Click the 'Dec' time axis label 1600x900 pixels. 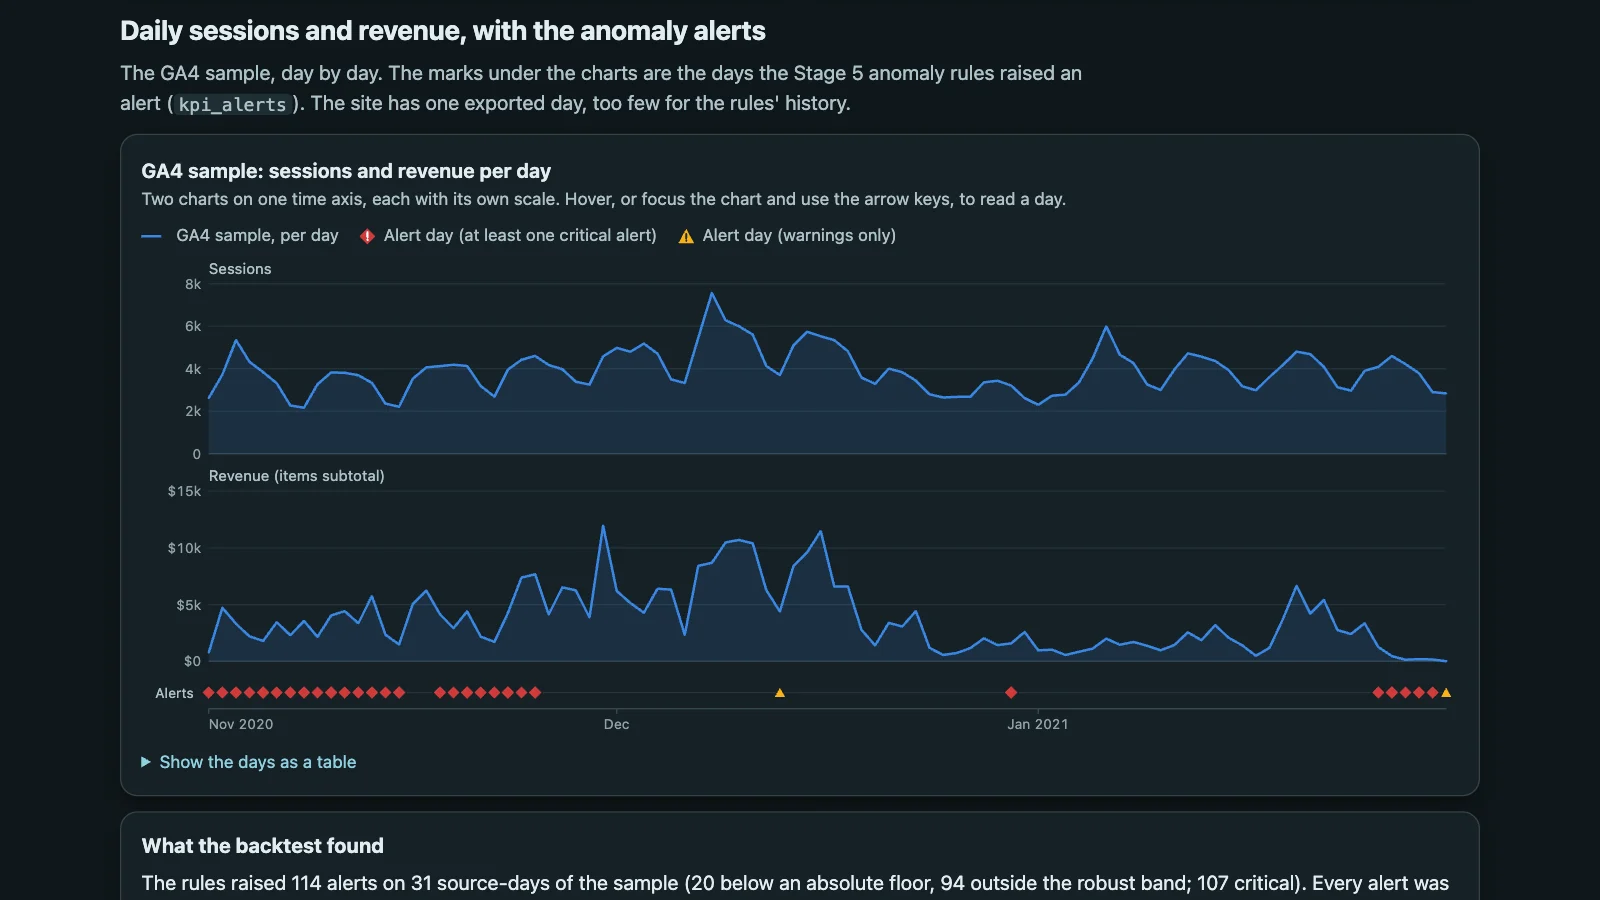coord(617,725)
